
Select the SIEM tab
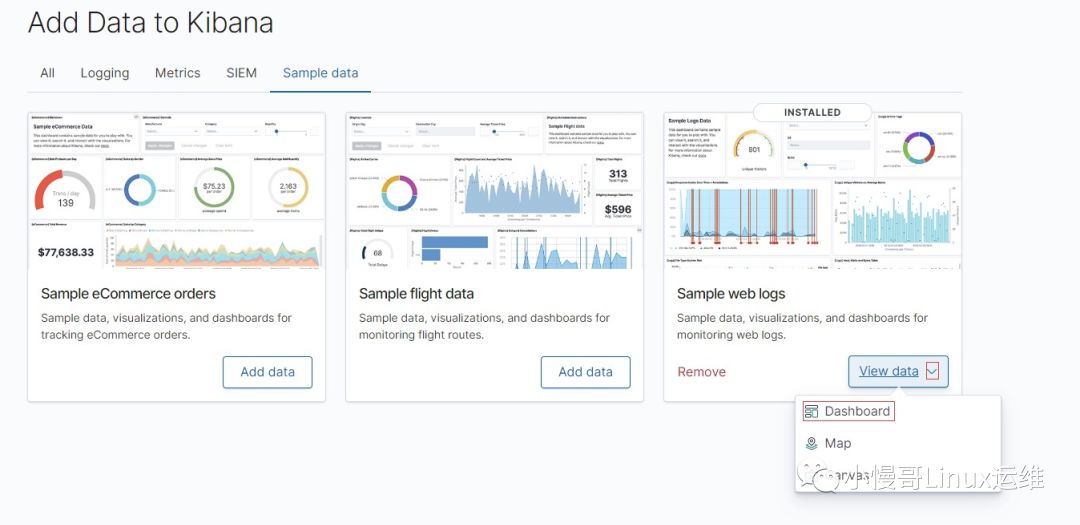pyautogui.click(x=241, y=73)
